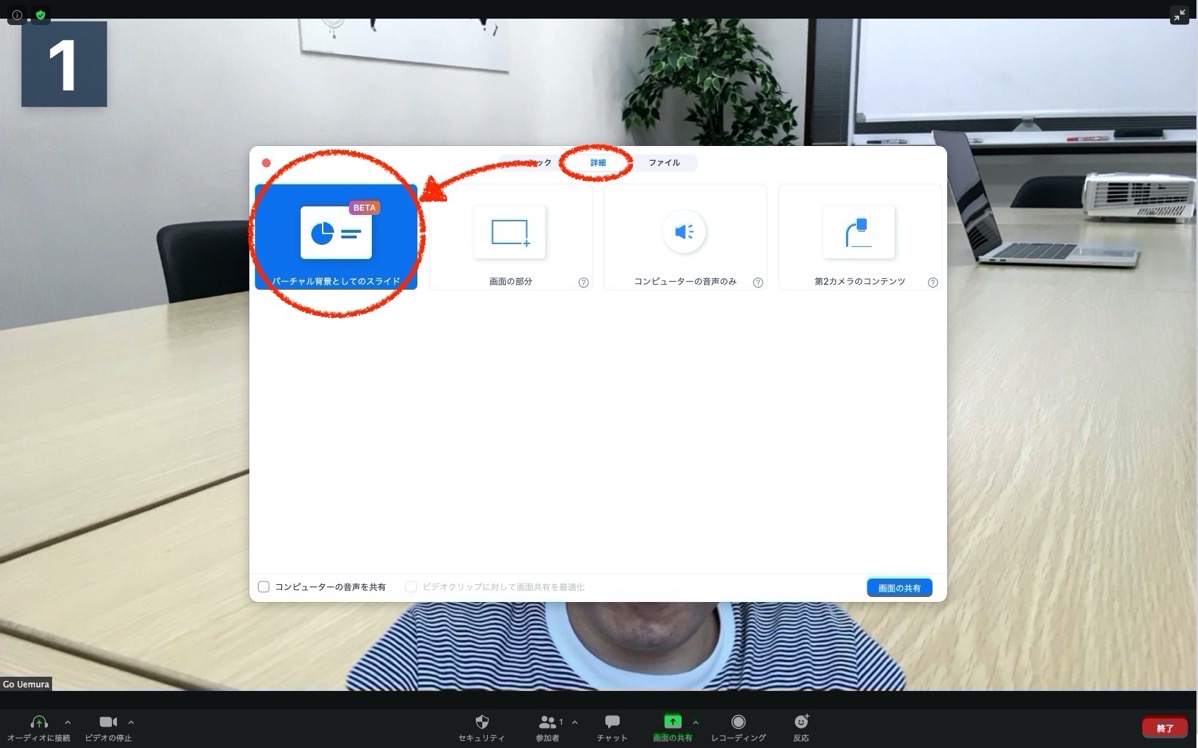Open meeting info icon at top-left
The image size is (1198, 748).
point(17,15)
